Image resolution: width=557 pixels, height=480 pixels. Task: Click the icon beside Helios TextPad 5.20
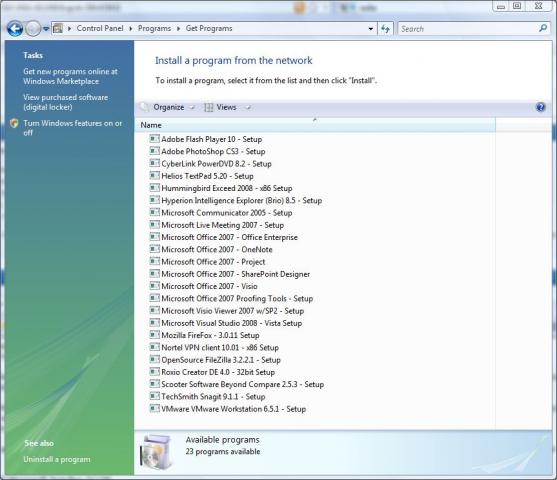tap(155, 176)
